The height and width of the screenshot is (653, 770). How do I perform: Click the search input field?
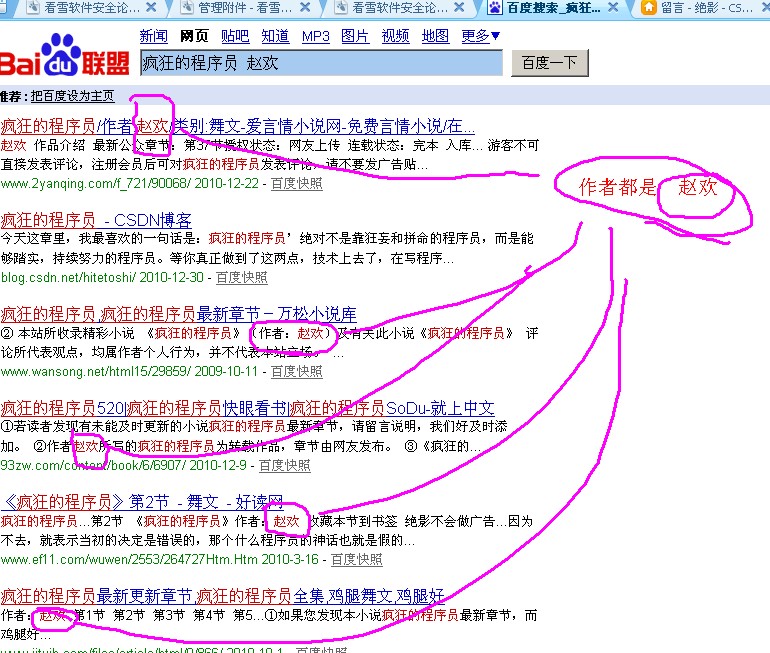(322, 63)
